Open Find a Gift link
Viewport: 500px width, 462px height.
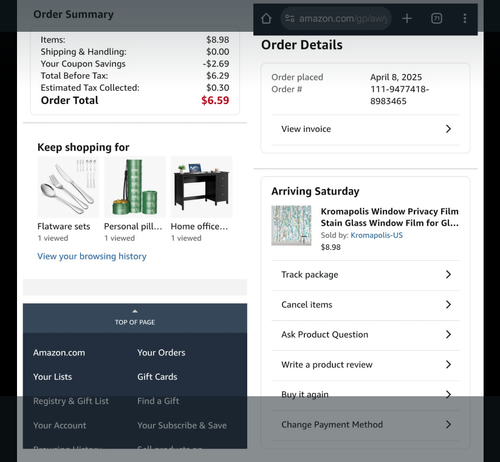tap(158, 401)
